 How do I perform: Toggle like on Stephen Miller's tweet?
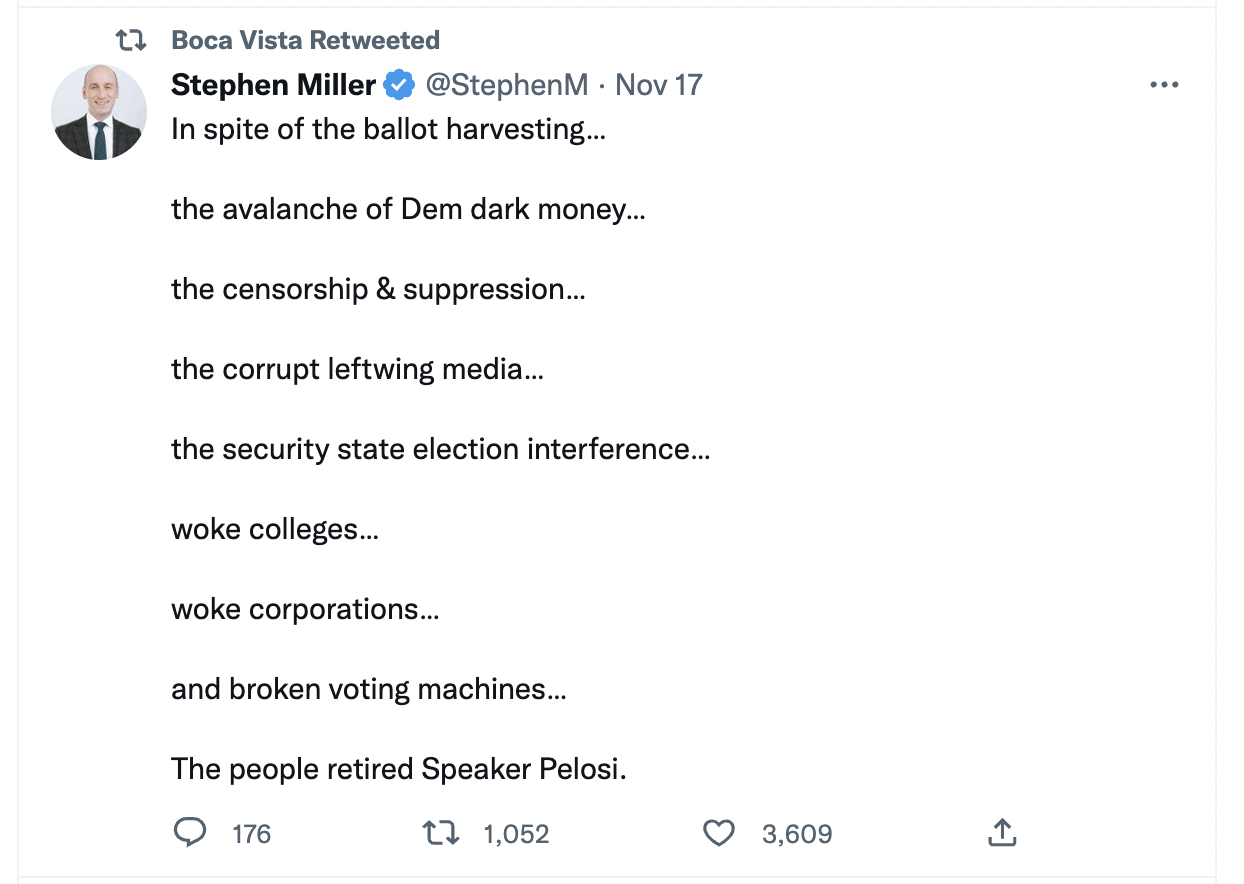tap(719, 832)
